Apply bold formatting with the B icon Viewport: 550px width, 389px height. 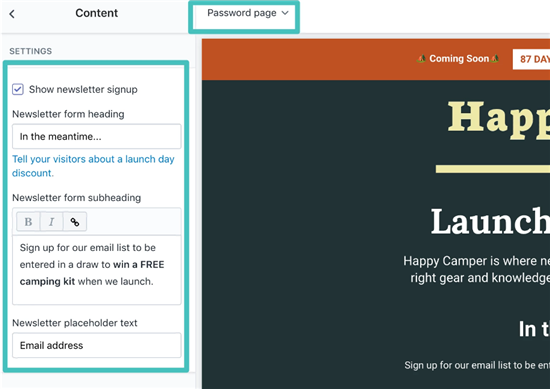28,222
